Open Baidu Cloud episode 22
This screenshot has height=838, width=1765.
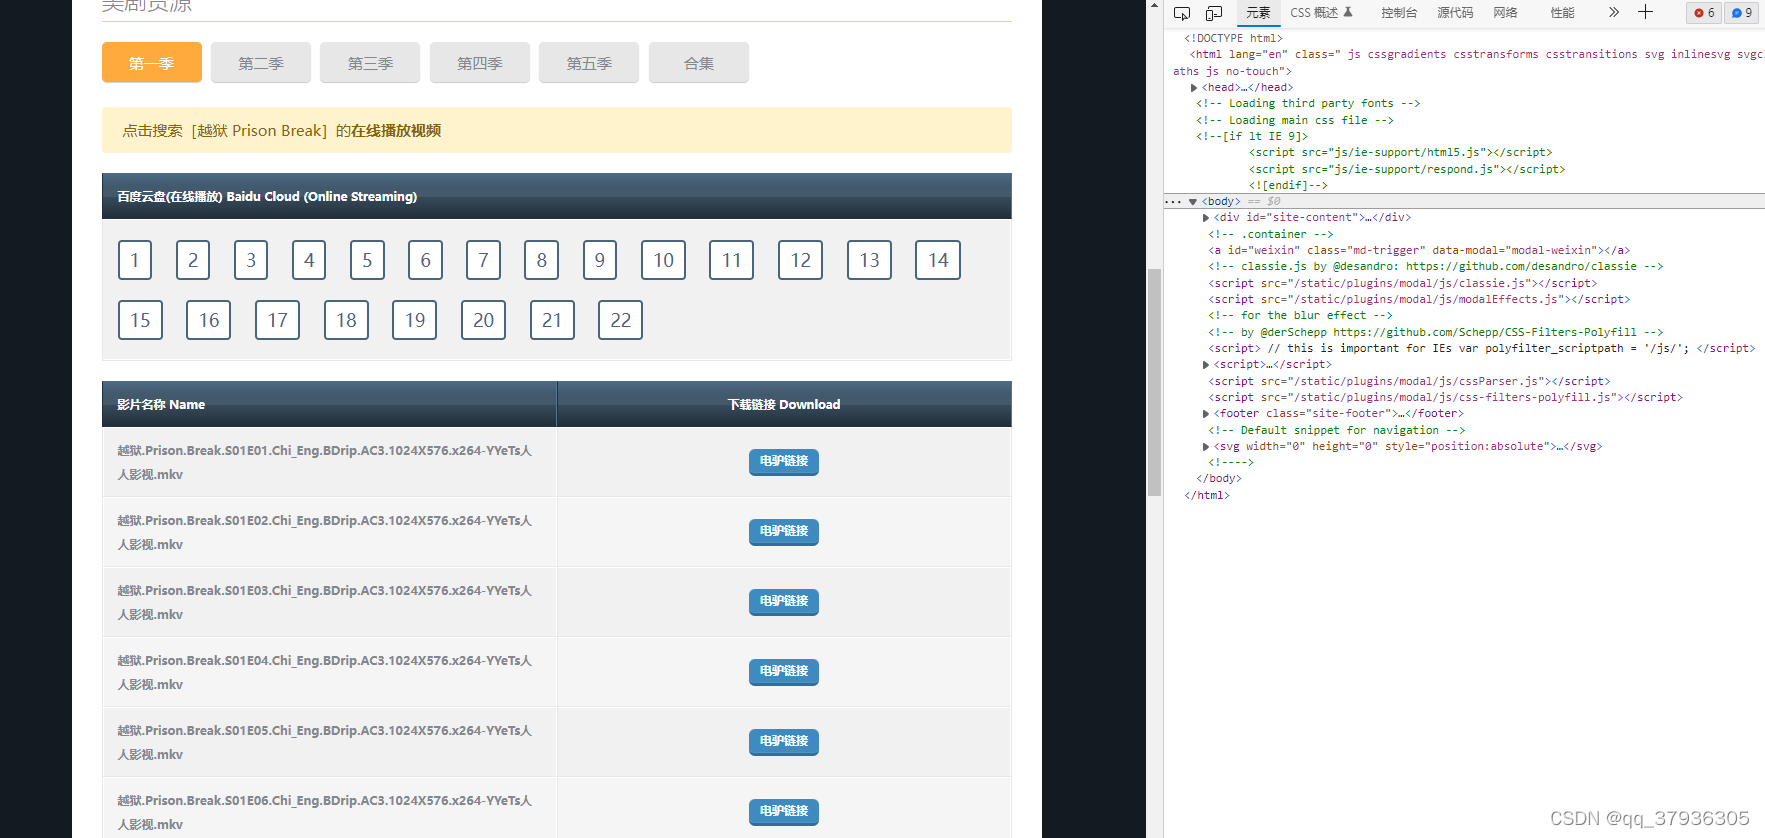tap(620, 320)
